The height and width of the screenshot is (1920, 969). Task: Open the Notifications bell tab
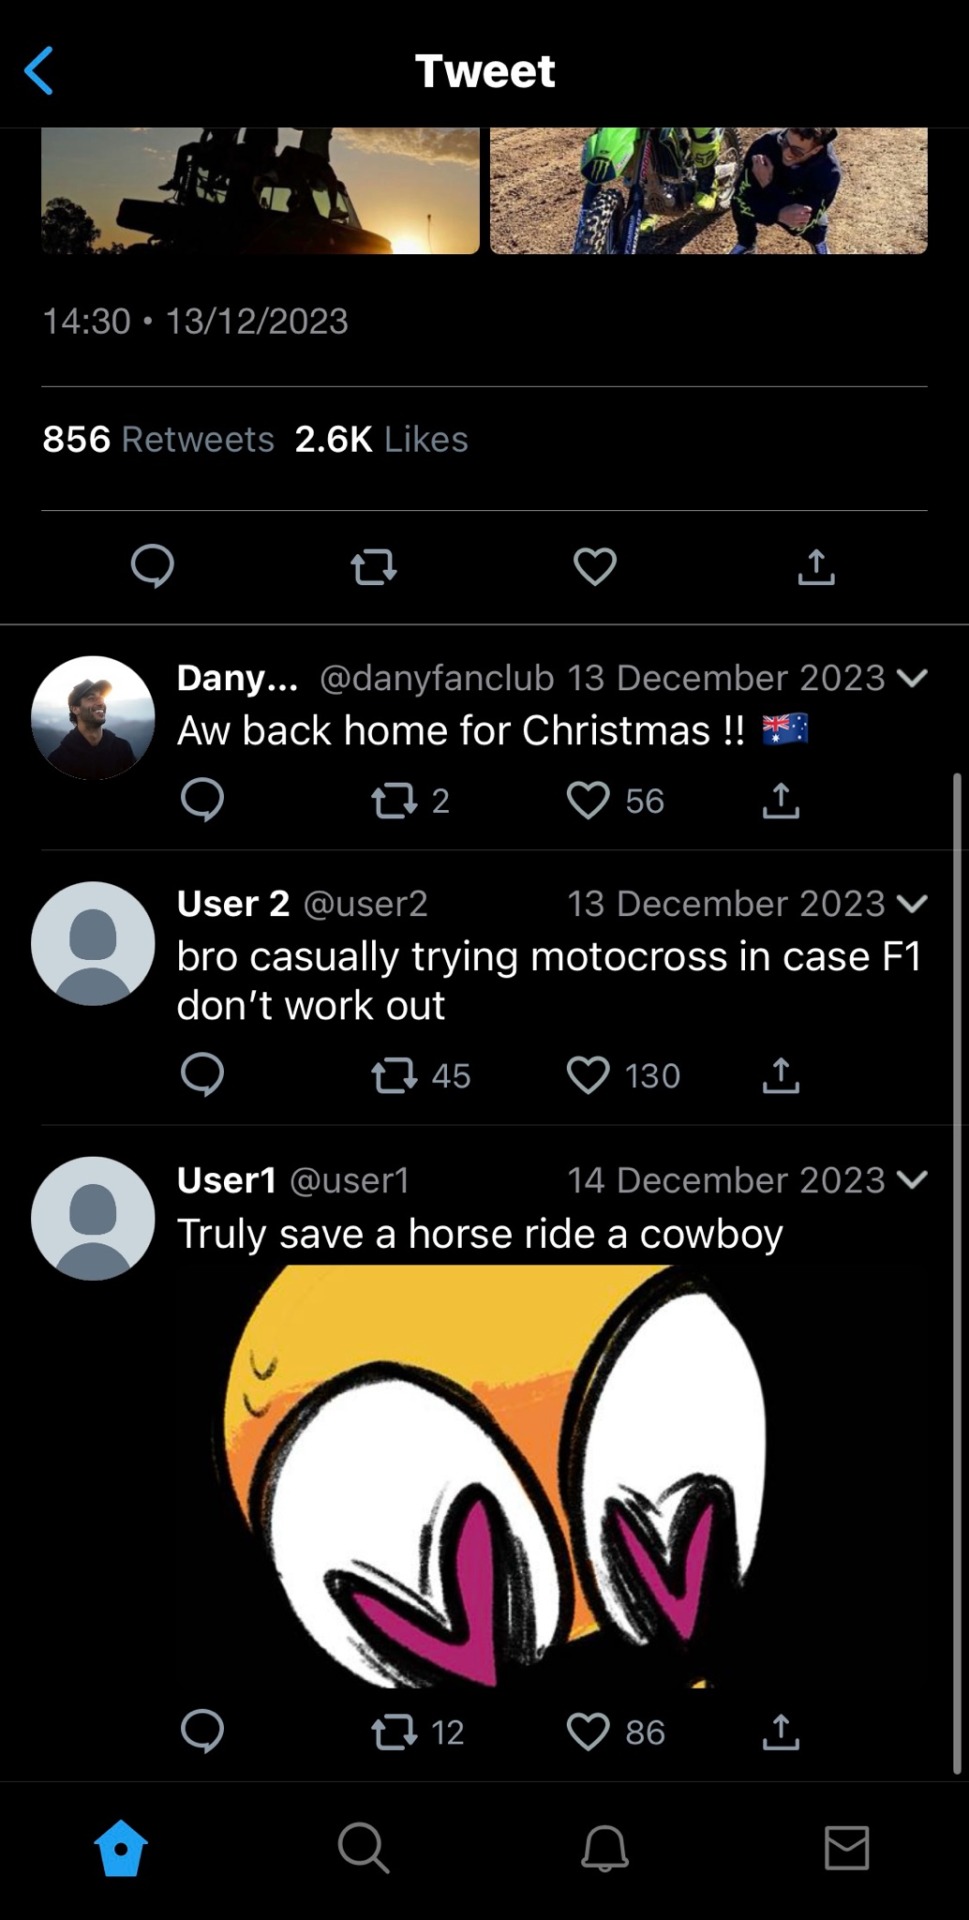pos(605,1848)
